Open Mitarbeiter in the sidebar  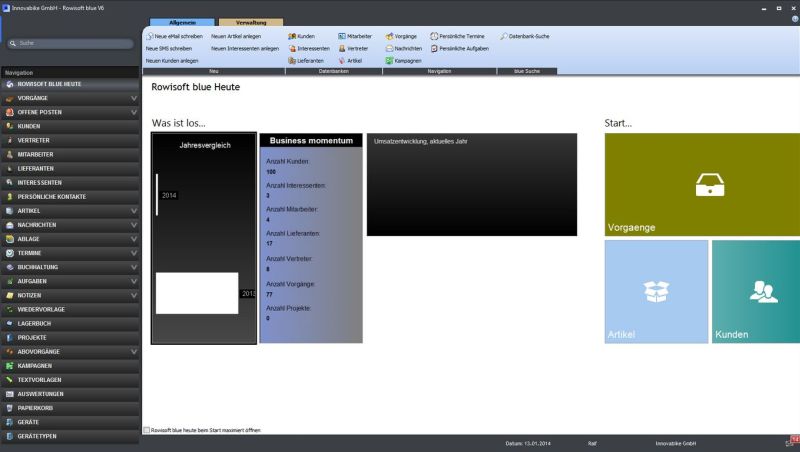[x=70, y=155]
